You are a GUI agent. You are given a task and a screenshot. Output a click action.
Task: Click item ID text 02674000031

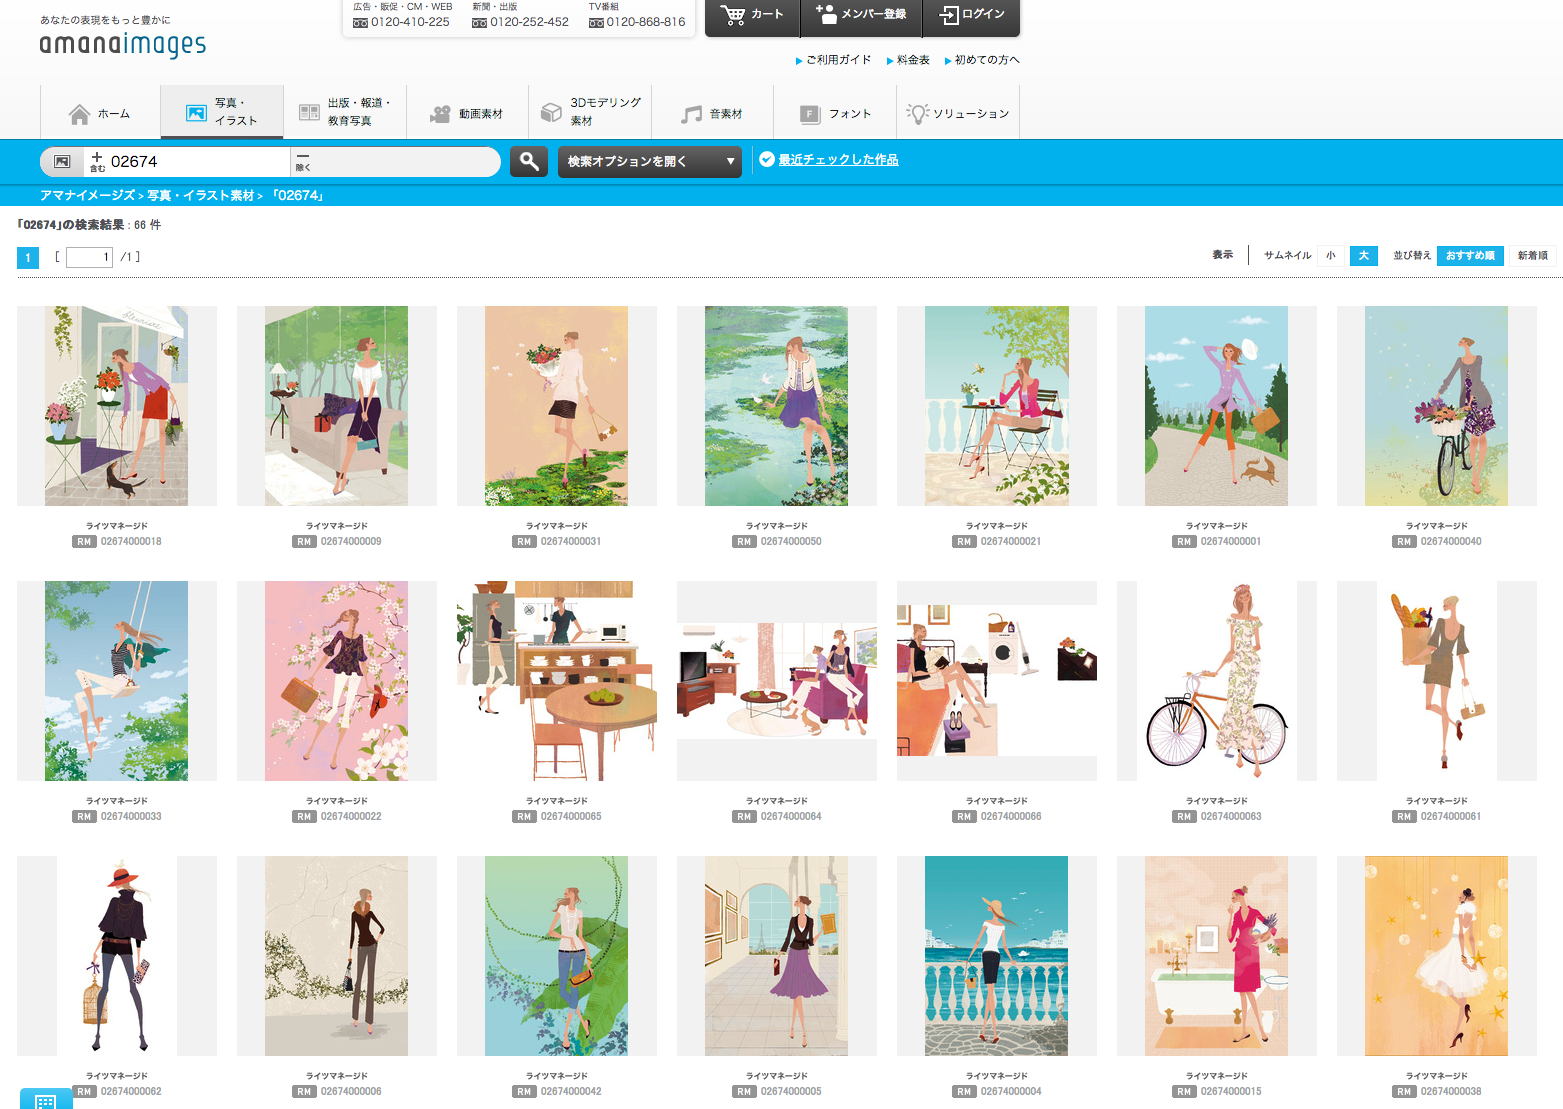pyautogui.click(x=571, y=542)
